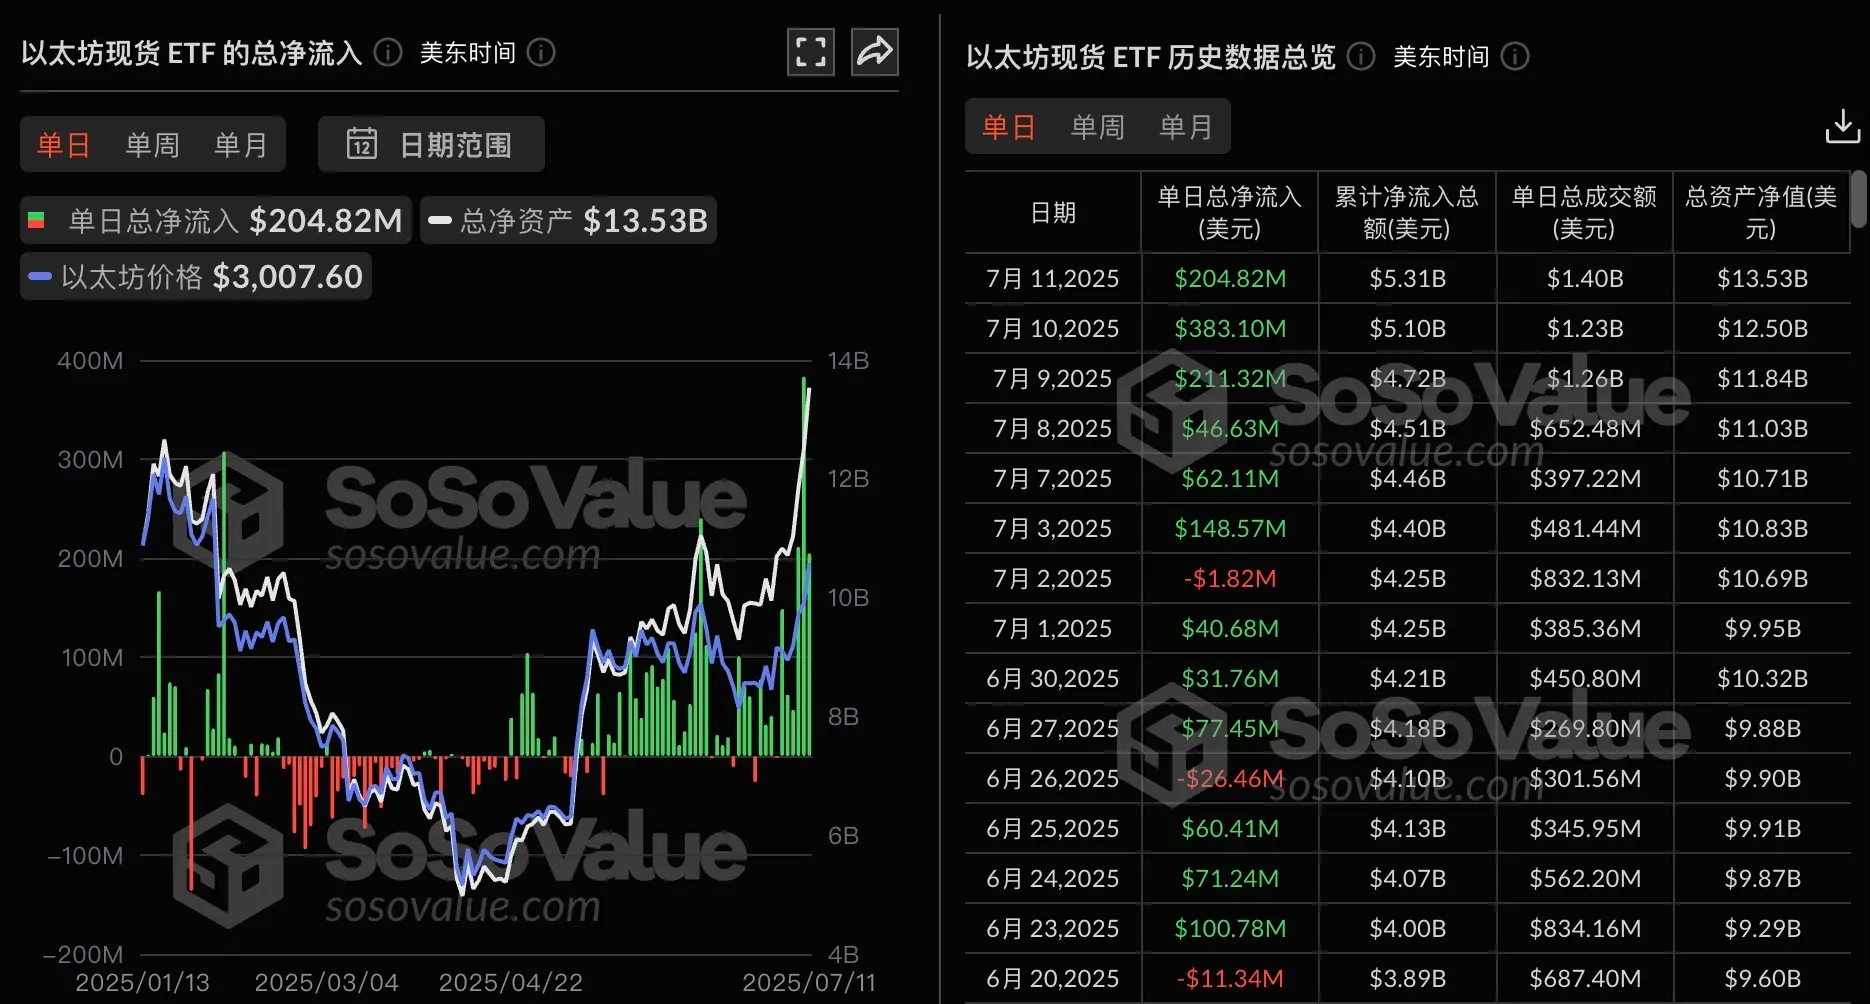Select 单日 tab in history table

point(1009,127)
